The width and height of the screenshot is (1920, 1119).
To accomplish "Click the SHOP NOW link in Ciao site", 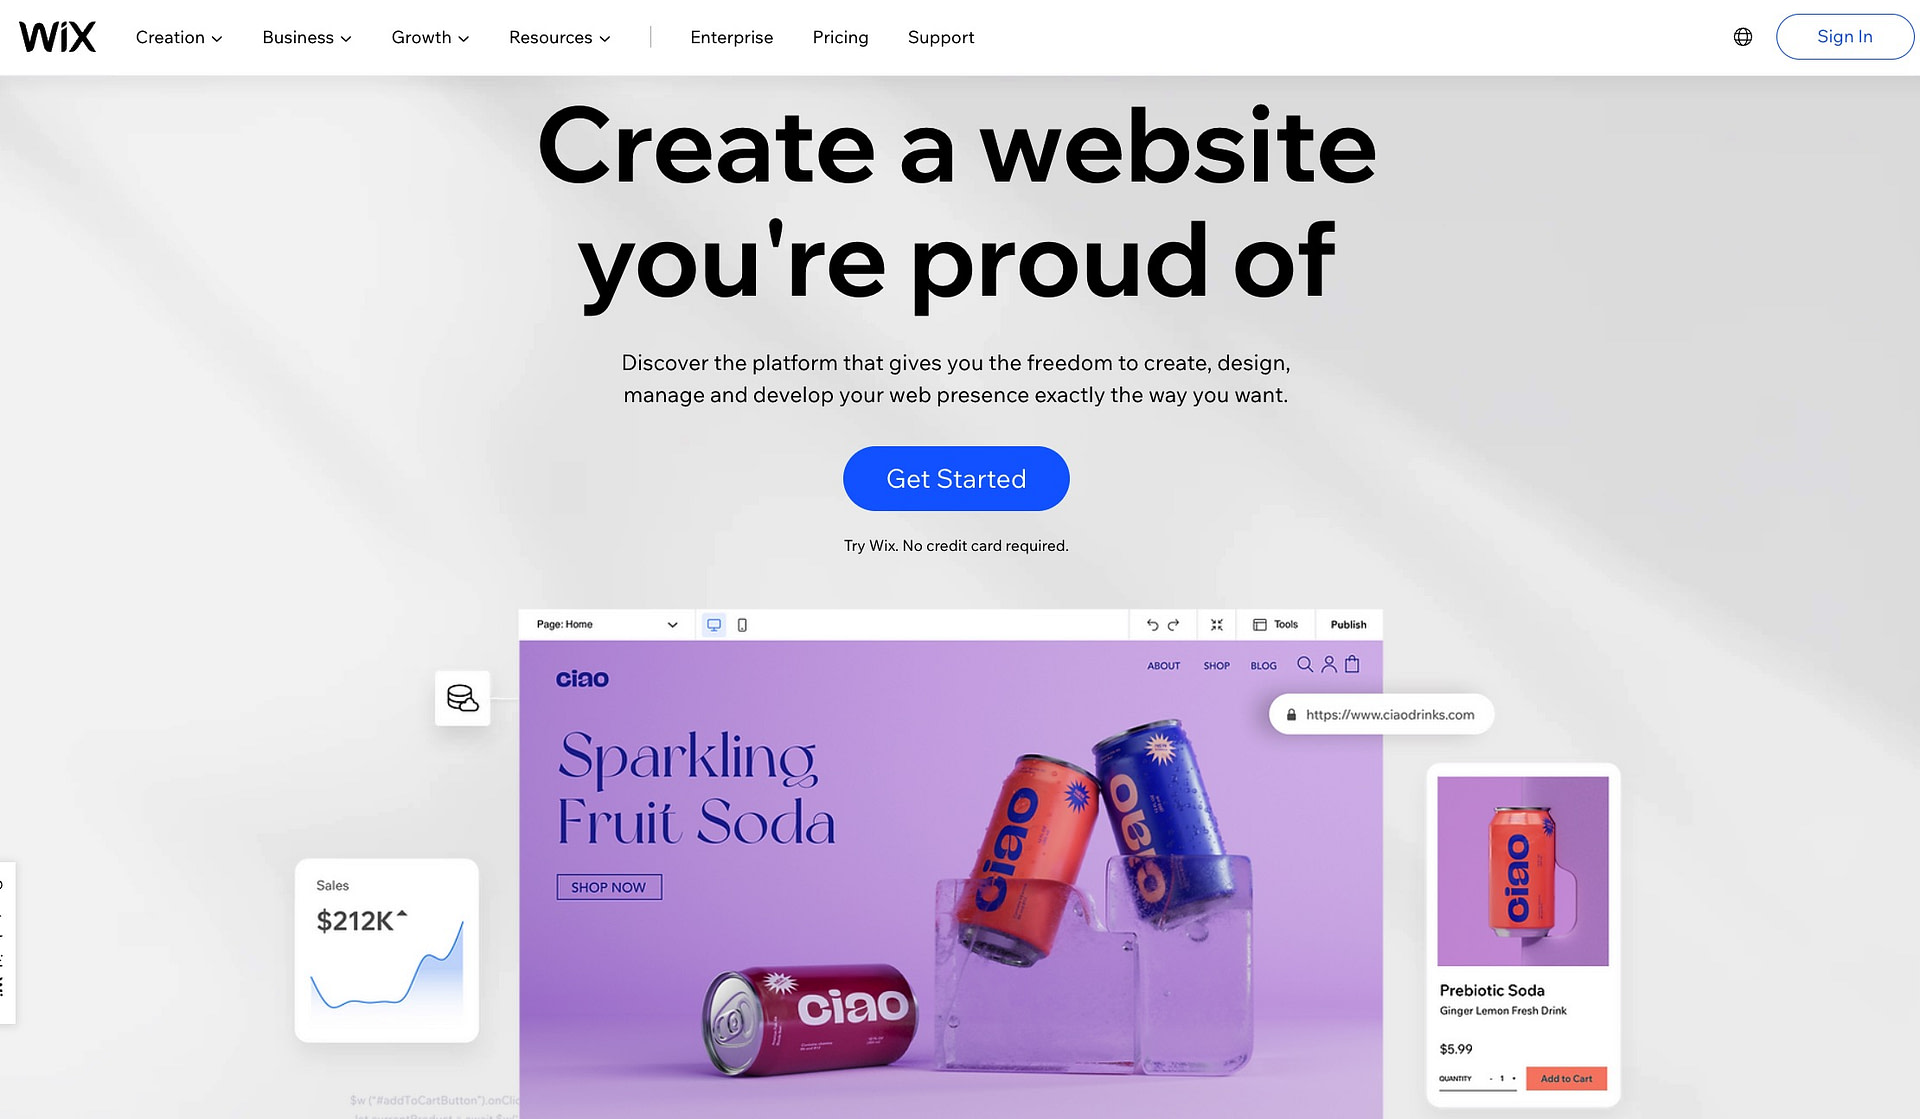I will point(608,887).
